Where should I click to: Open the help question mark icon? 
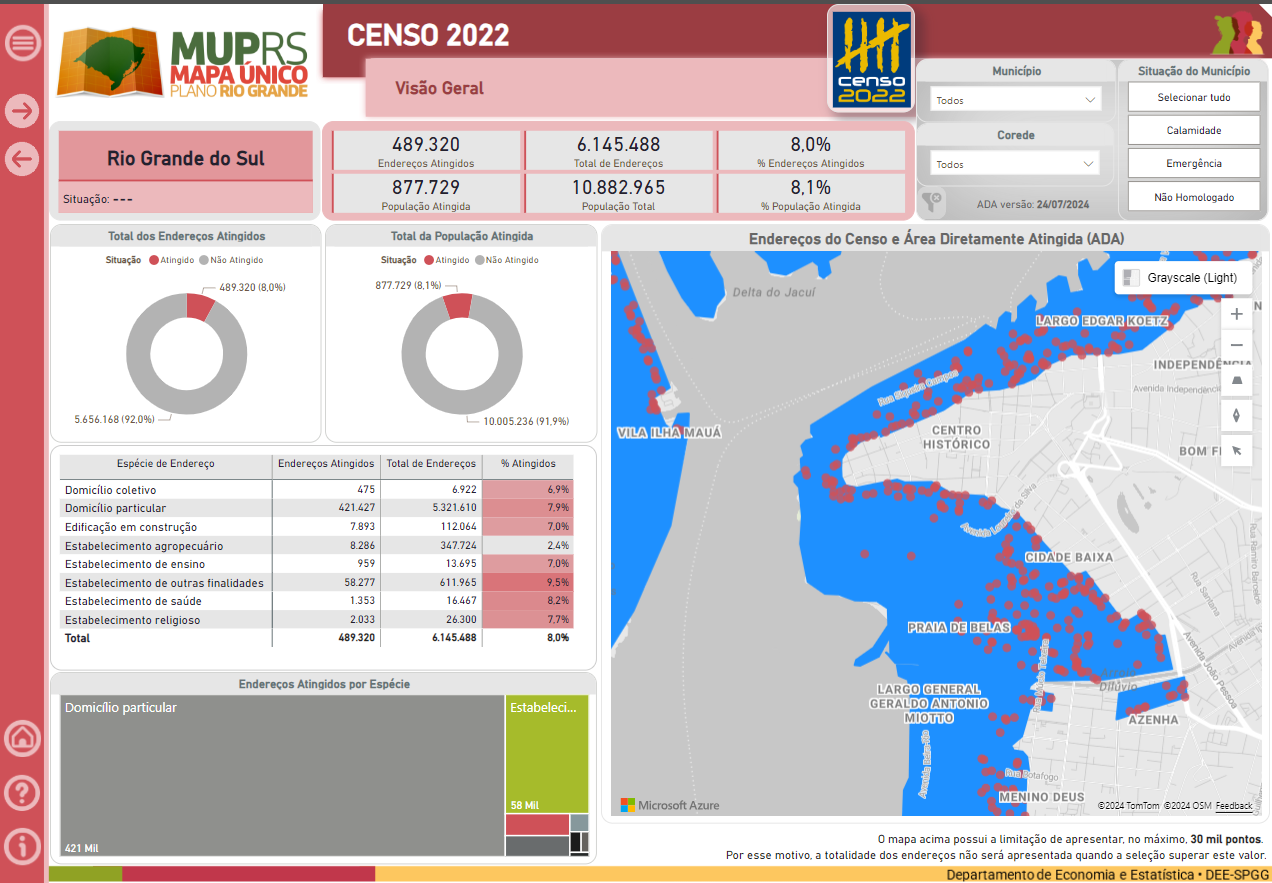22,793
